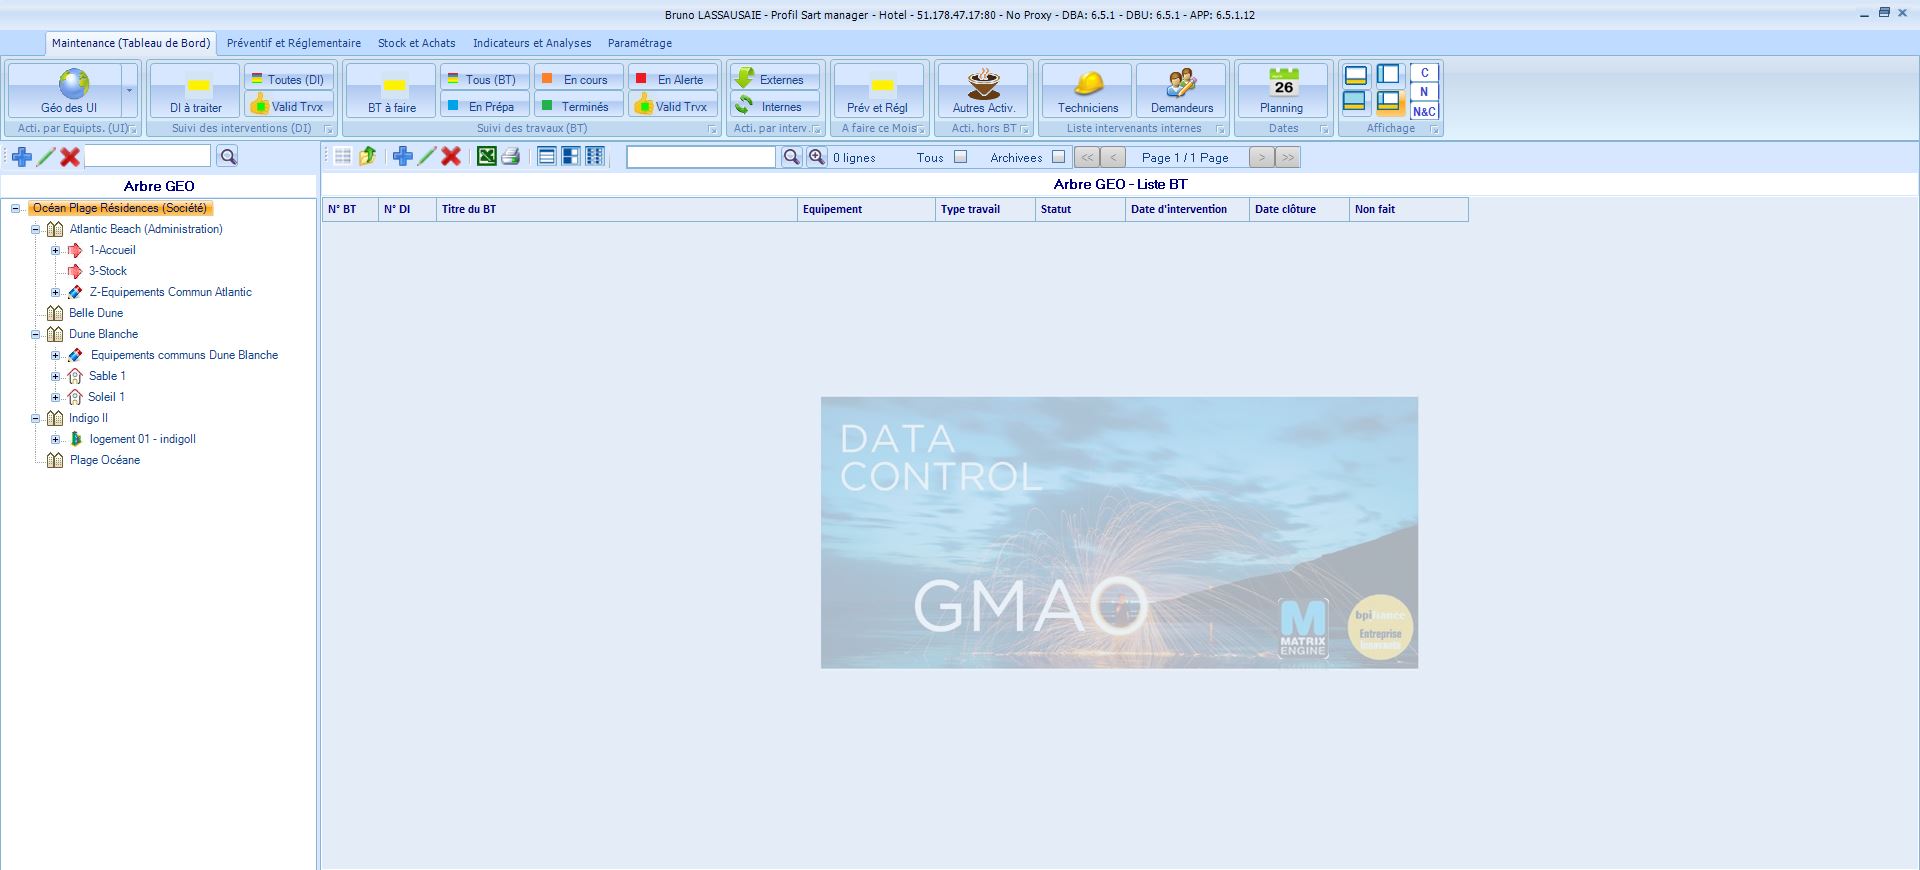
Task: Delete node with tree red X
Action: (x=70, y=156)
